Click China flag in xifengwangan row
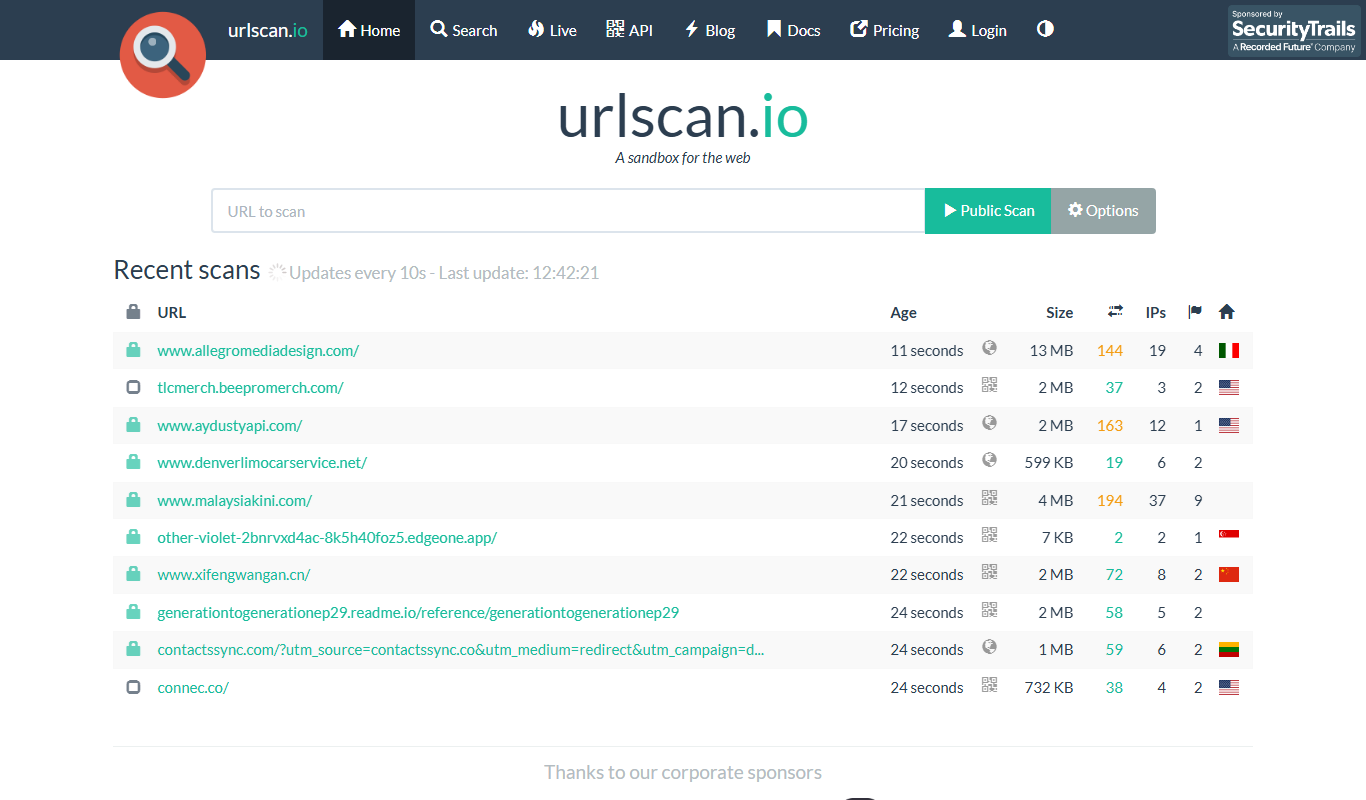1366x800 pixels. tap(1229, 574)
